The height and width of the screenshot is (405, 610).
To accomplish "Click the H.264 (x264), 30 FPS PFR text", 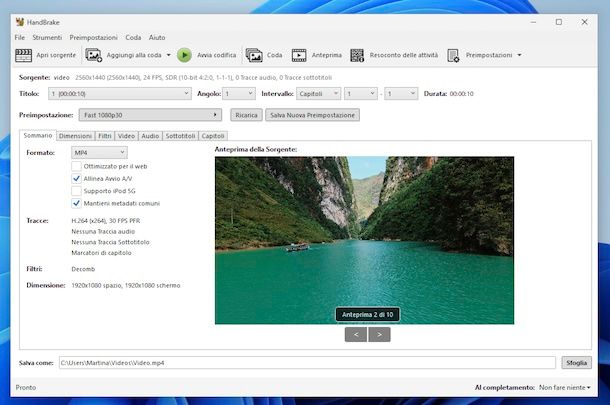I will pyautogui.click(x=106, y=221).
